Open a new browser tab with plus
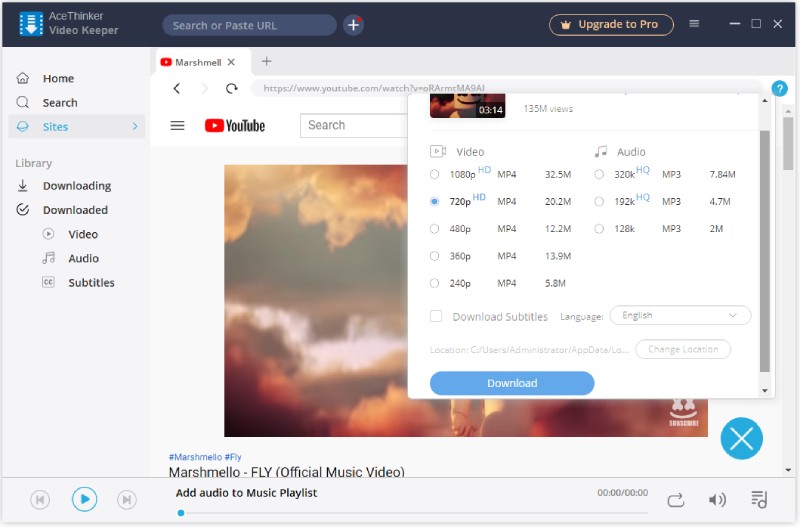 point(266,61)
